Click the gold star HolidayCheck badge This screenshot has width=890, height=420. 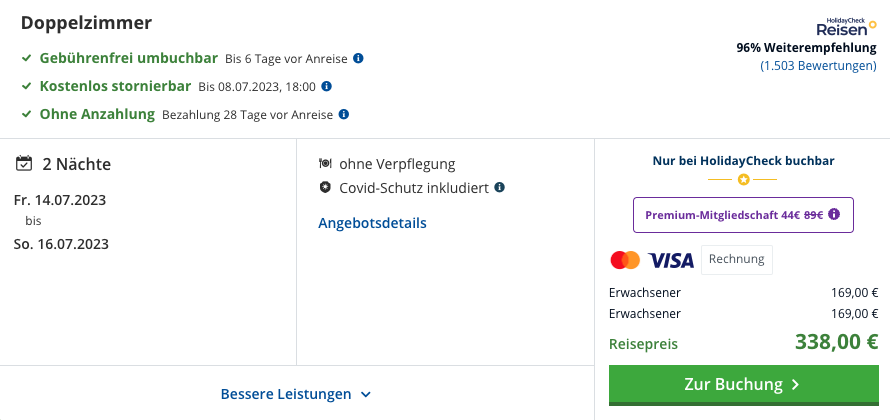pos(744,180)
